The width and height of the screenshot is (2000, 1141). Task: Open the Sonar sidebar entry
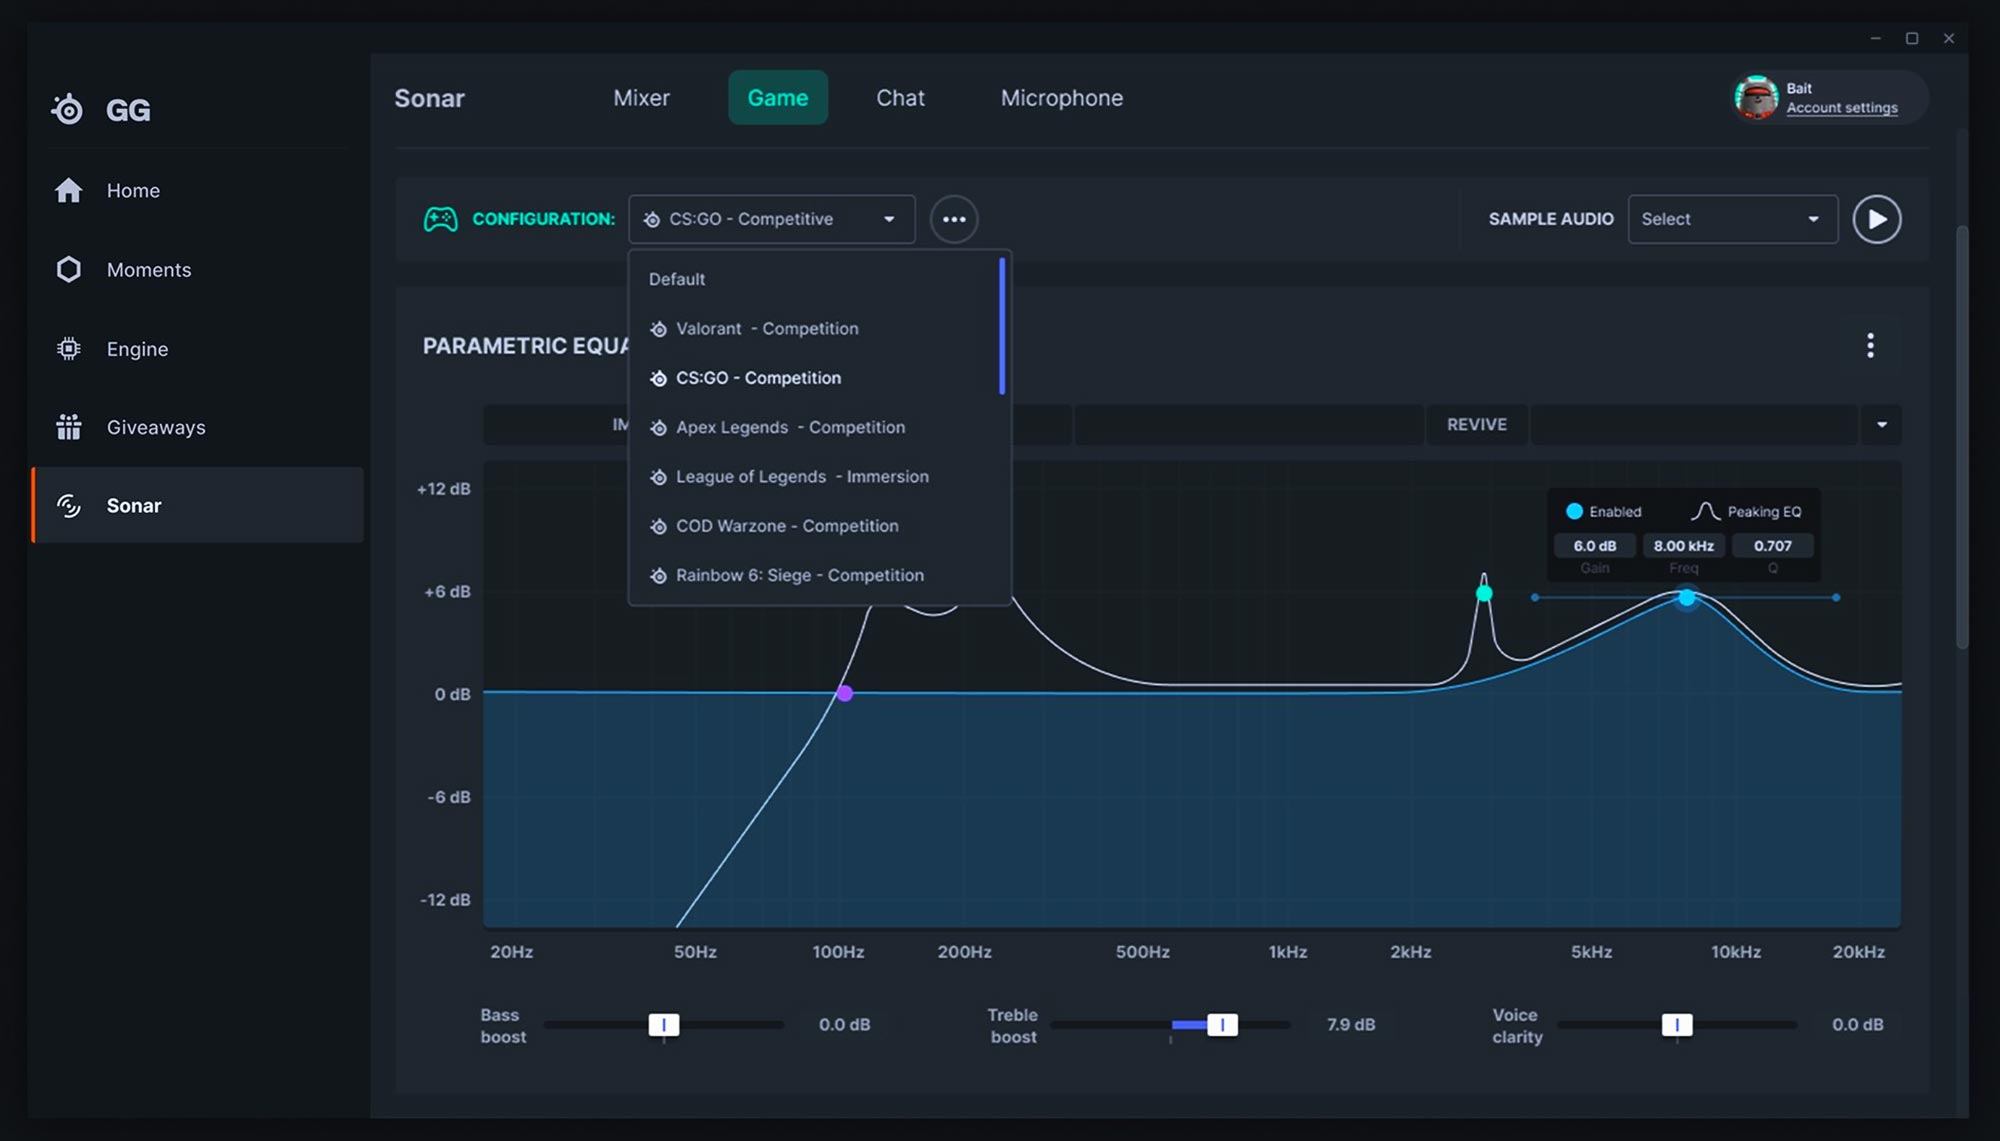click(198, 505)
